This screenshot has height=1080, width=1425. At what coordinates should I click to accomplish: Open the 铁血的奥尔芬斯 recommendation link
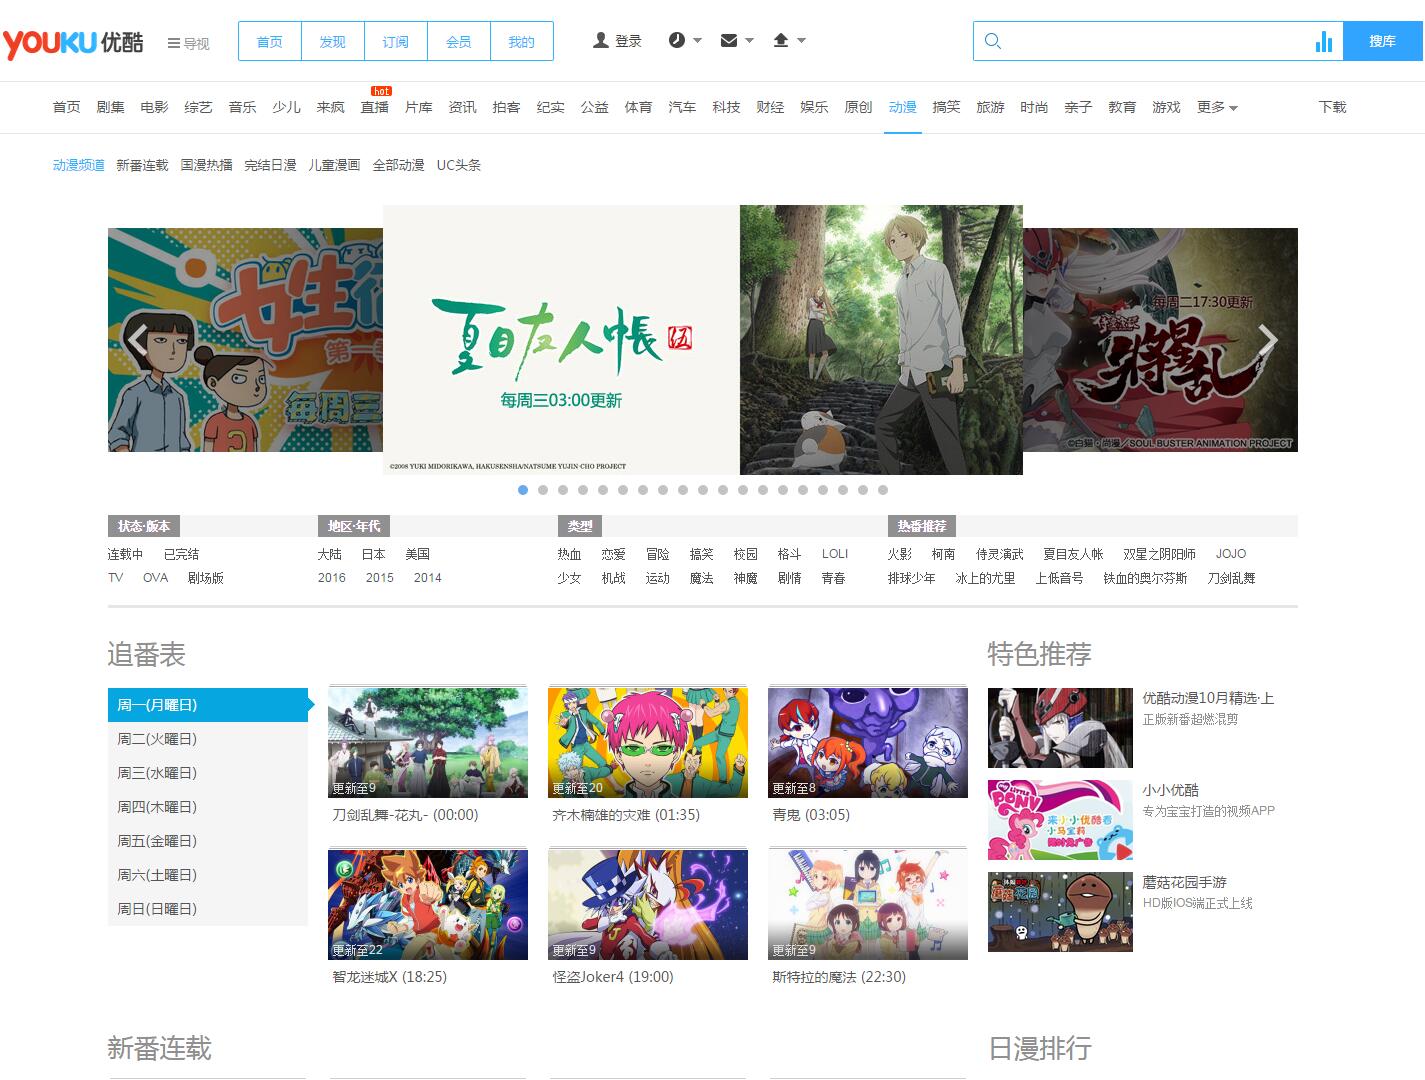[x=1146, y=578]
